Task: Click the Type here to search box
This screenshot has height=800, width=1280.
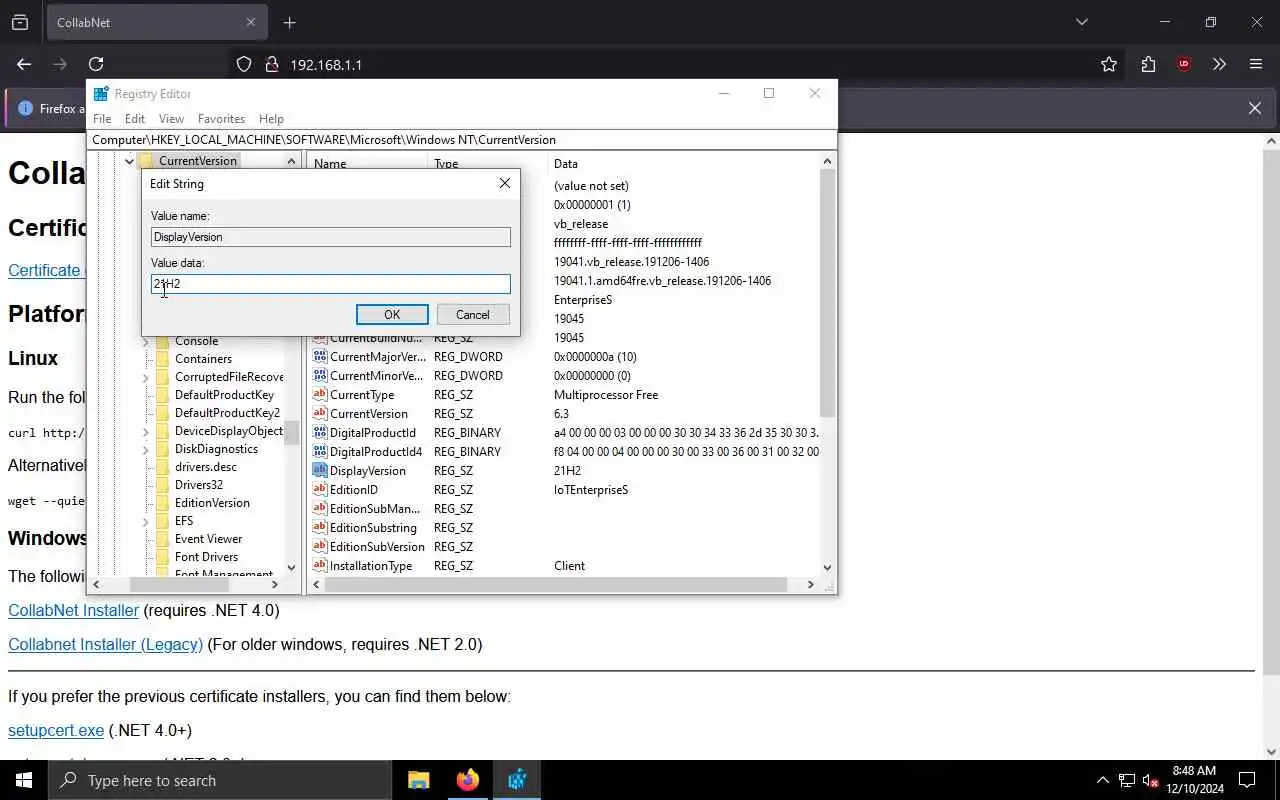Action: click(x=220, y=780)
